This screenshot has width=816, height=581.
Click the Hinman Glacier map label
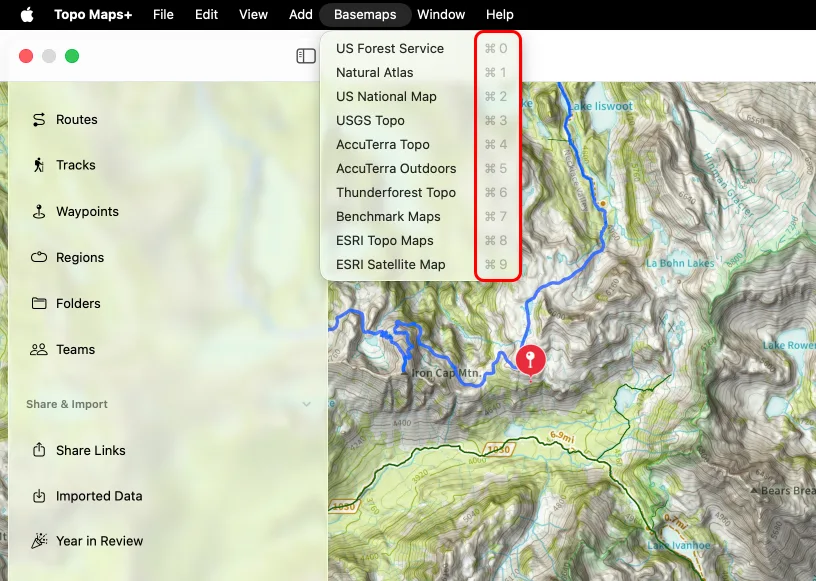click(729, 185)
